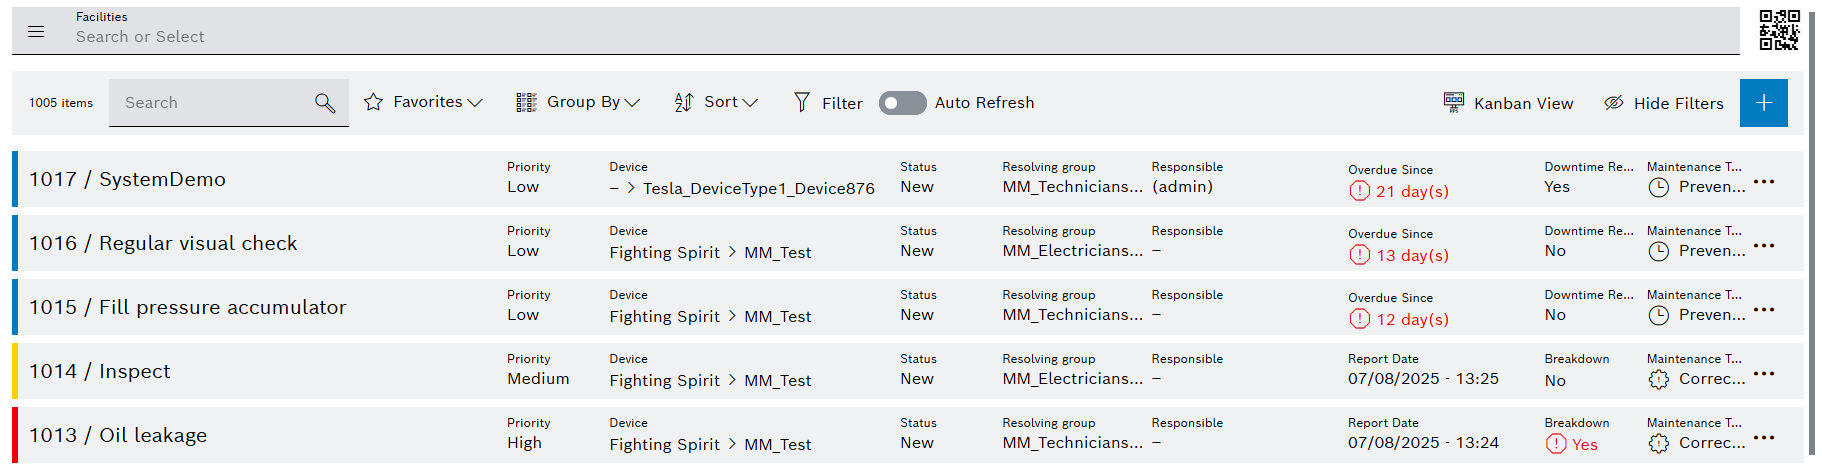1822x469 pixels.
Task: Click the Filter funnel icon
Action: 802,102
